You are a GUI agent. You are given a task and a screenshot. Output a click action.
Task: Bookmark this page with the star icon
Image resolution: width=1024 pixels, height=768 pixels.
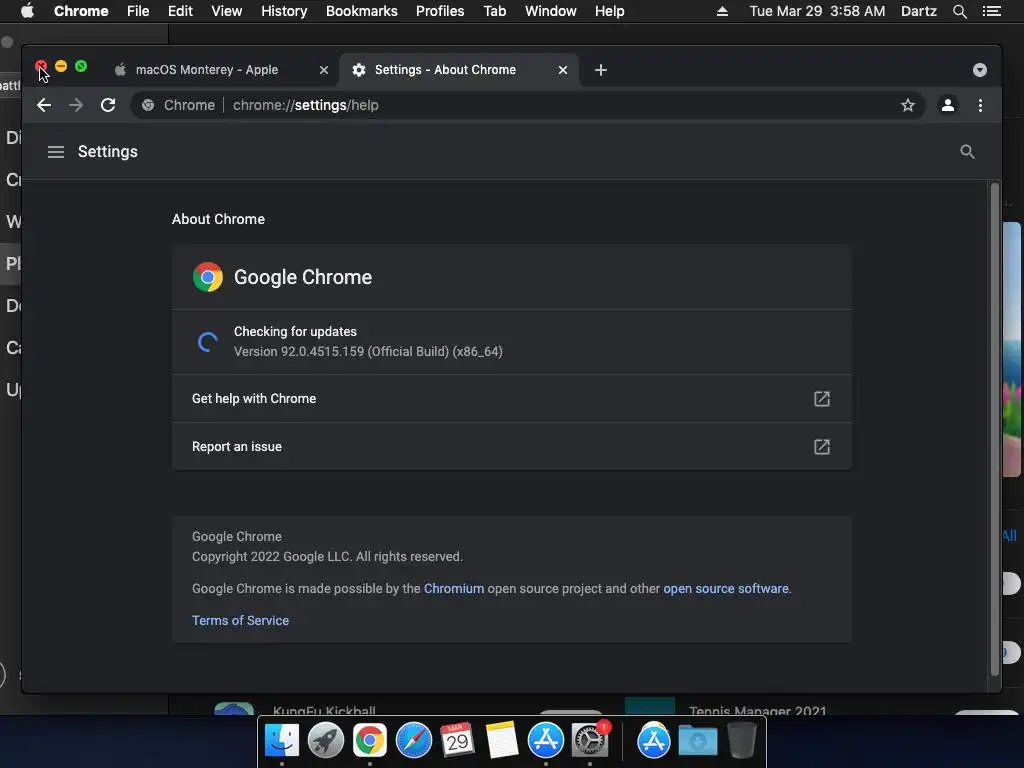click(908, 105)
